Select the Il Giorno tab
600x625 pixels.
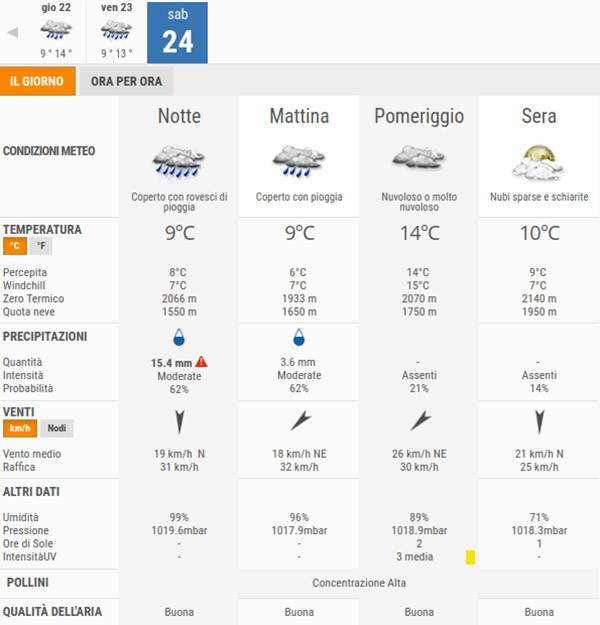pyautogui.click(x=38, y=81)
